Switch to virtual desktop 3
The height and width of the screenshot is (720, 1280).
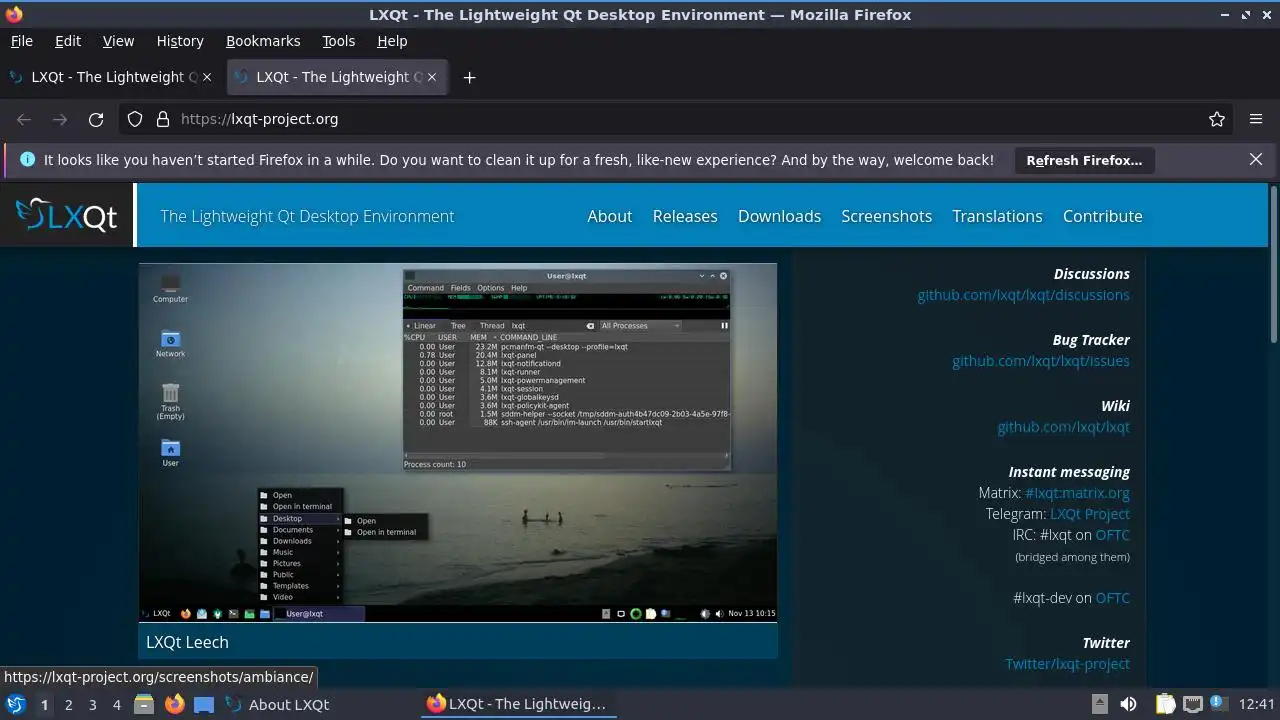coord(92,704)
